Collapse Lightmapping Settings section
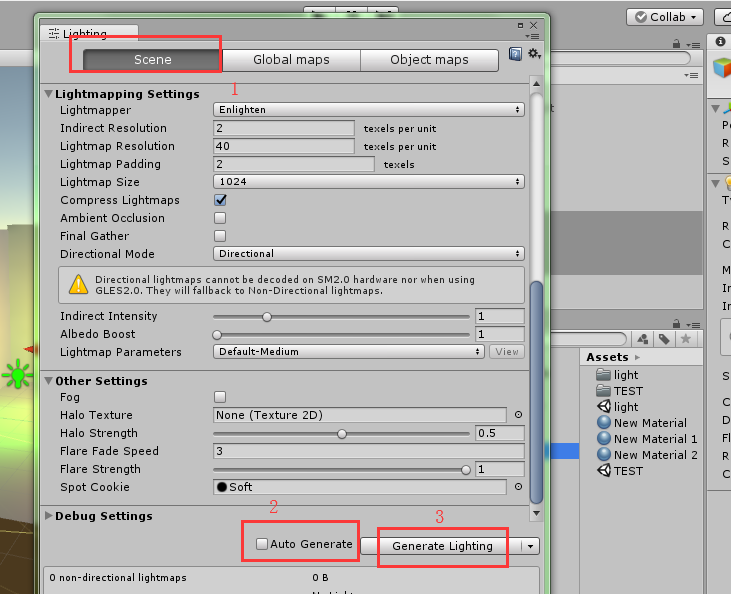The height and width of the screenshot is (594, 731). [48, 94]
